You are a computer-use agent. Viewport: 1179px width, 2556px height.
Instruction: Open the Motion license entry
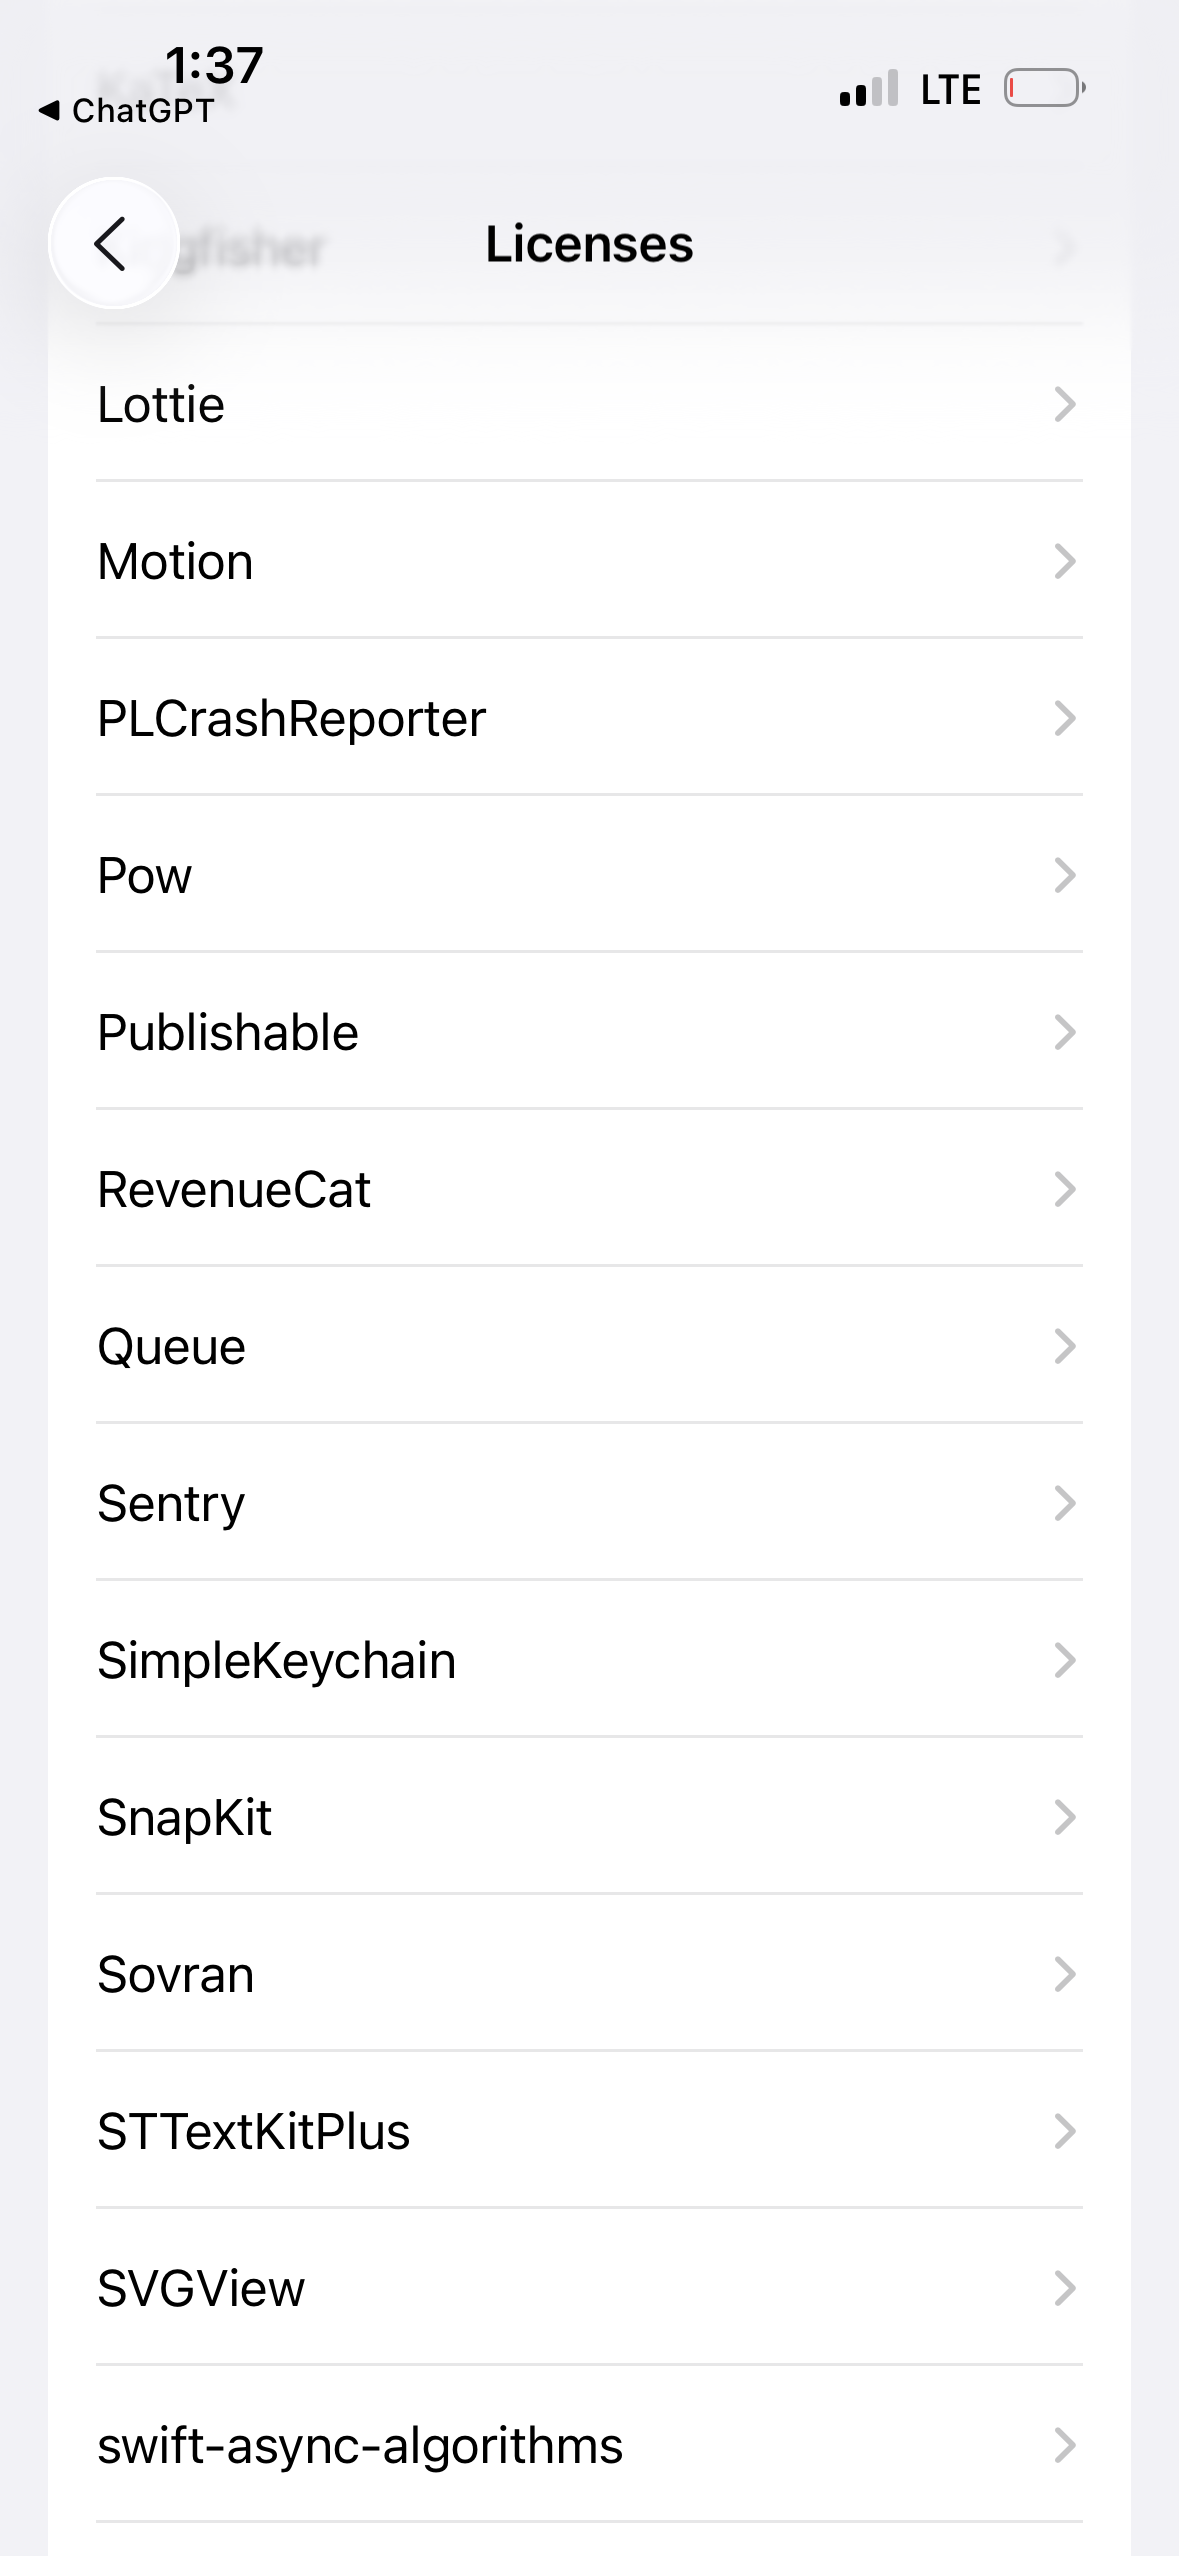click(589, 562)
